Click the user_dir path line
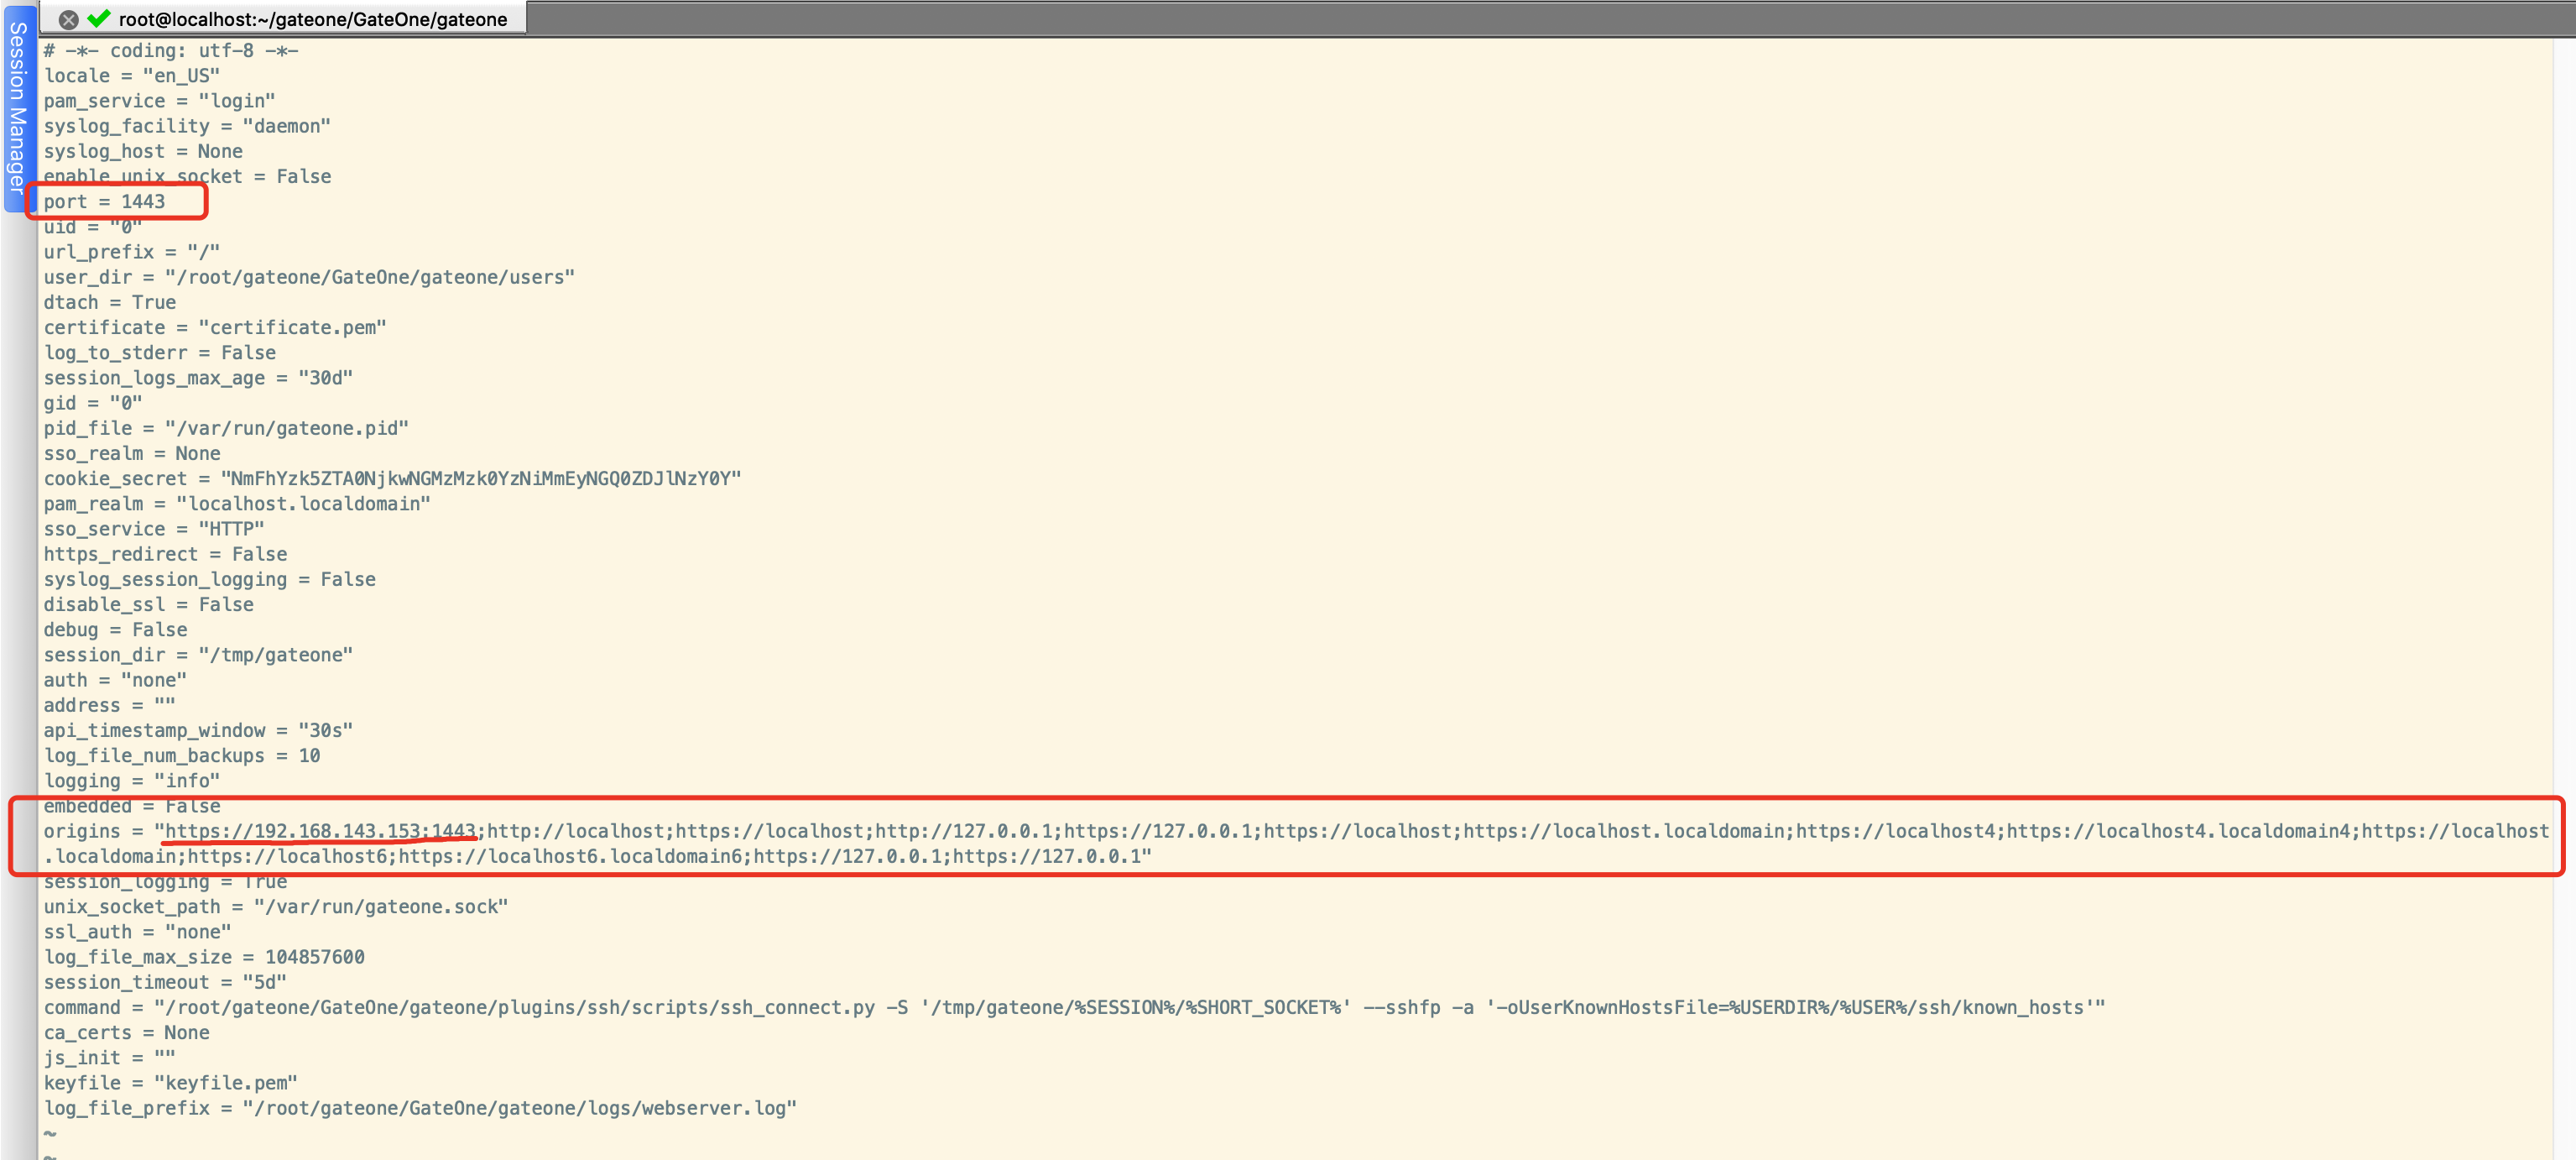 309,277
